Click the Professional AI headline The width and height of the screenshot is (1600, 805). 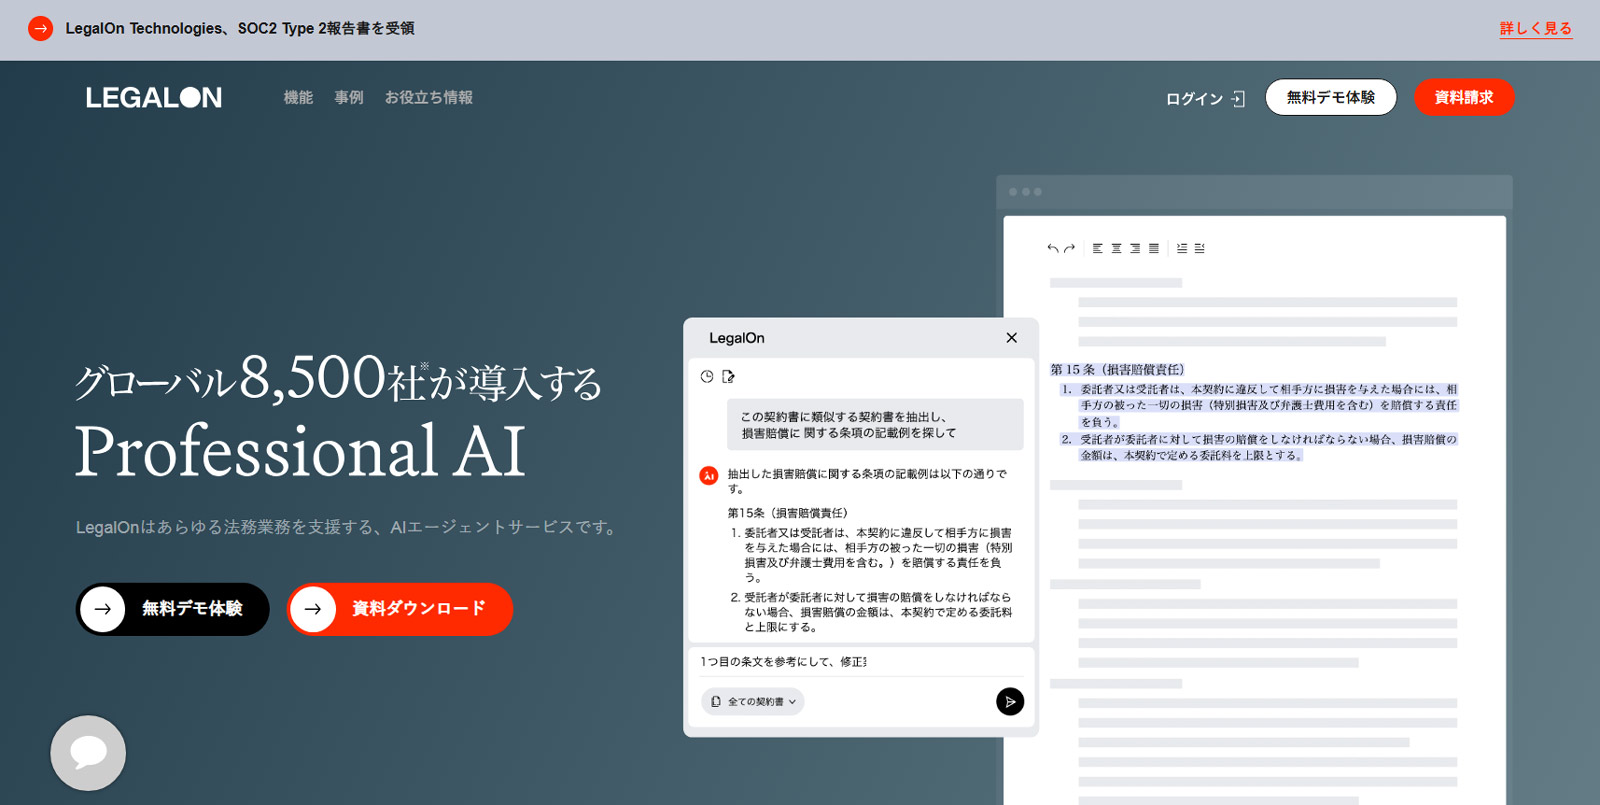tap(300, 451)
